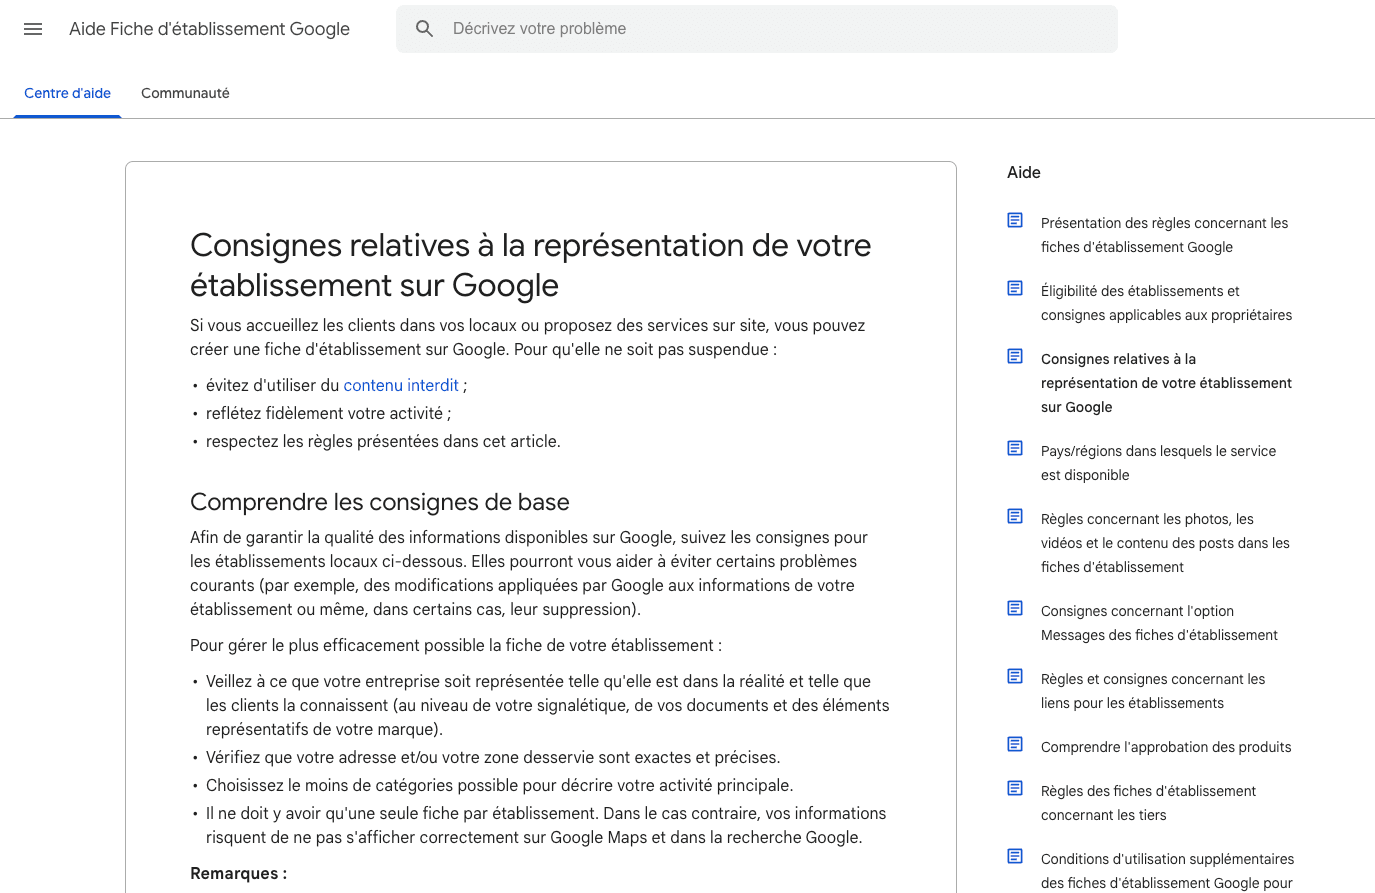Select the Centre d'aide tab

click(67, 93)
